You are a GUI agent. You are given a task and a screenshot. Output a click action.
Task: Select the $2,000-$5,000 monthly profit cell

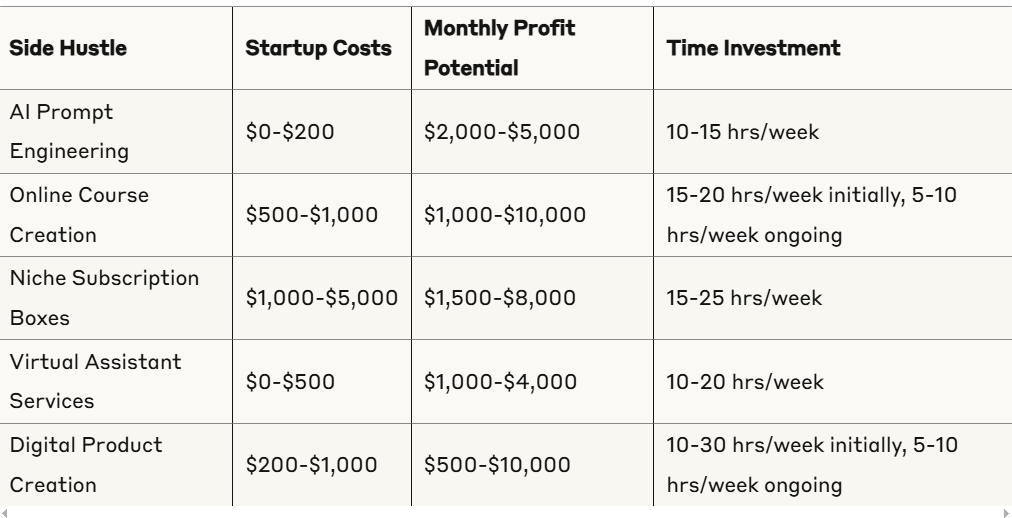(x=502, y=132)
